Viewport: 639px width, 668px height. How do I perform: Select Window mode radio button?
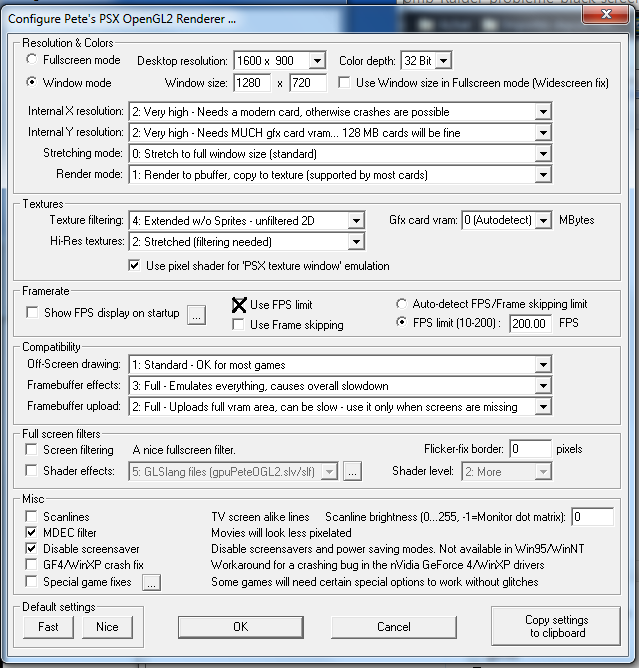(32, 82)
